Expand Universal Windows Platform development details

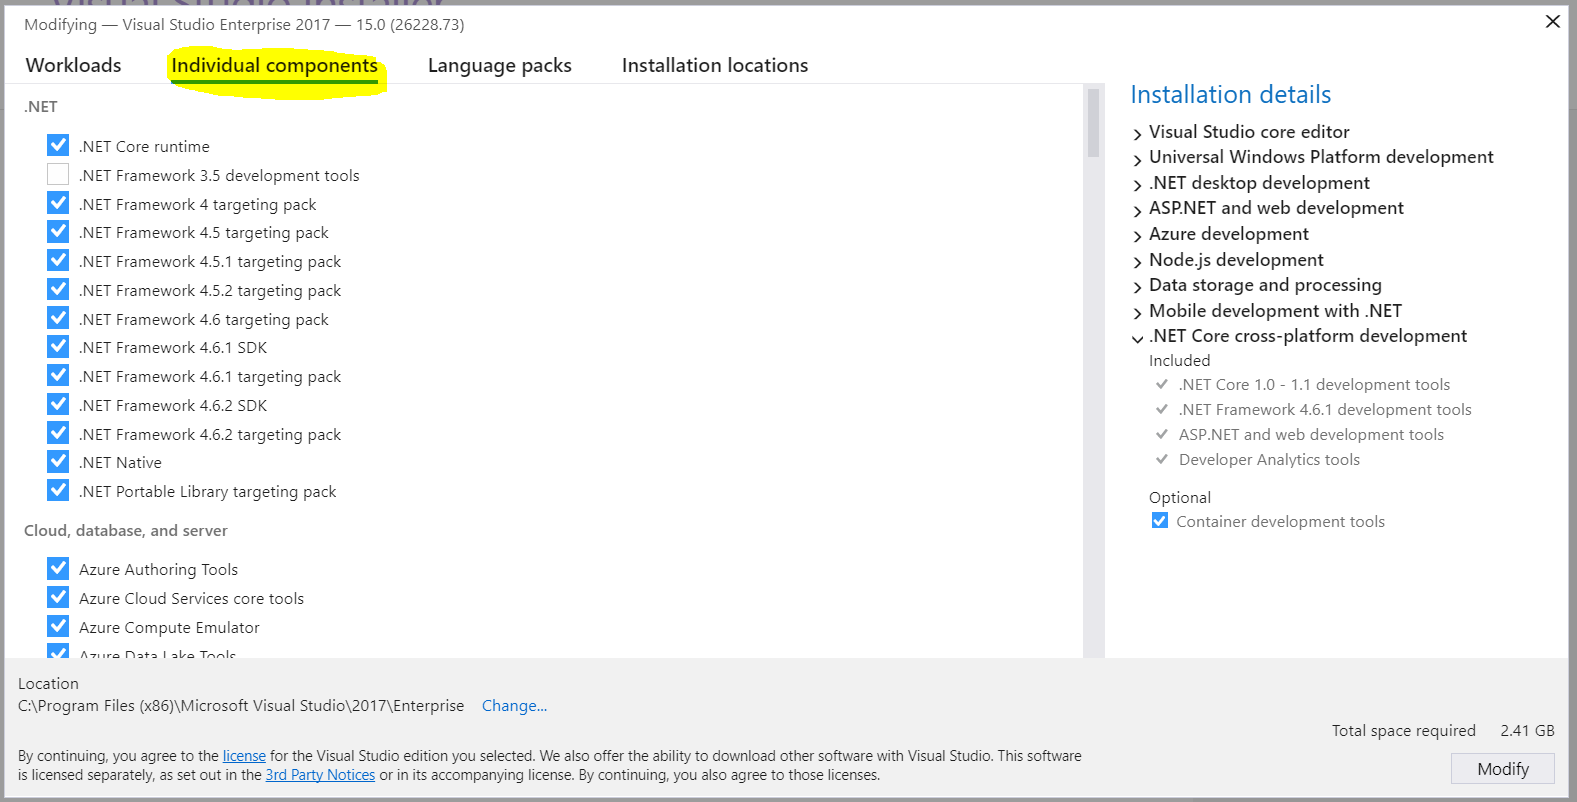pos(1137,158)
